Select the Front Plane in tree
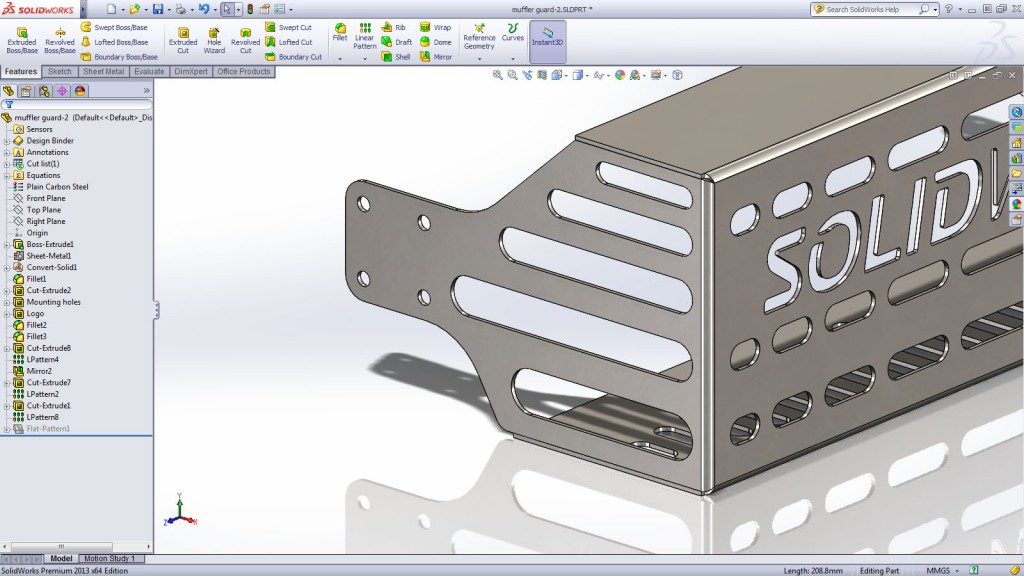This screenshot has width=1024, height=576. pyautogui.click(x=39, y=199)
